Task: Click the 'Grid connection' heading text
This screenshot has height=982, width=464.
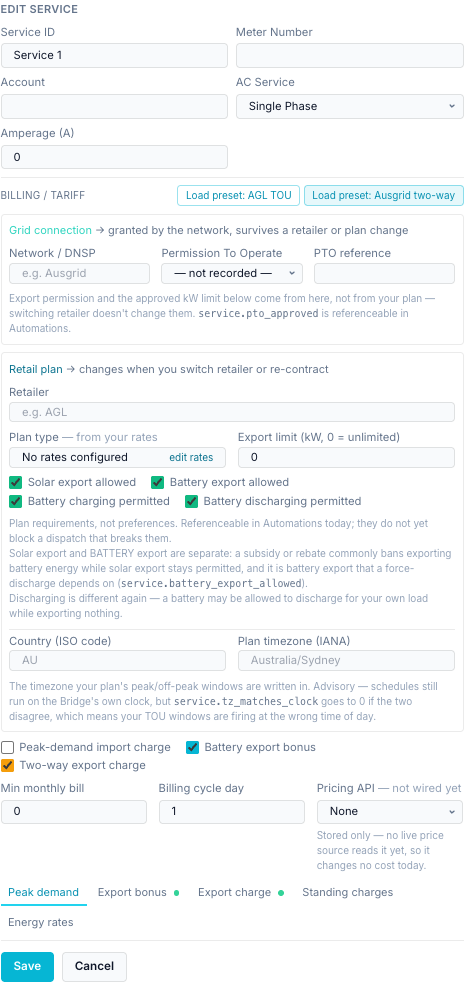Action: pos(50,230)
